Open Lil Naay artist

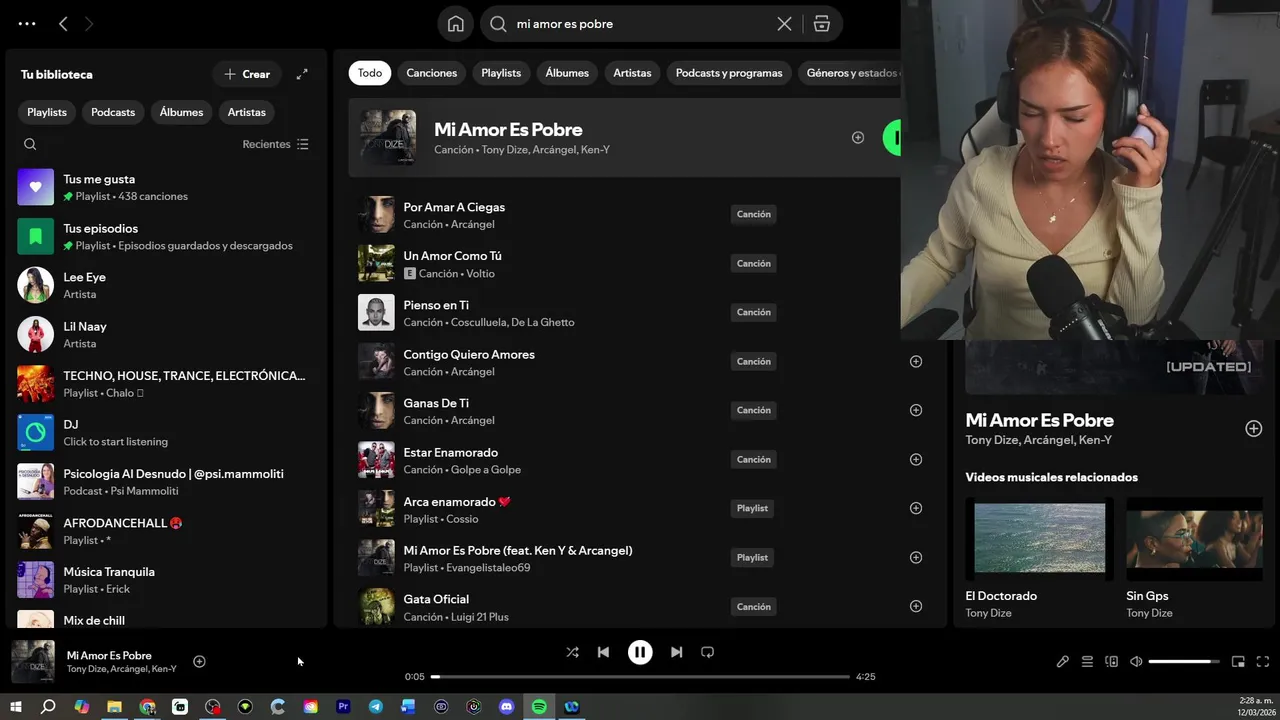[166, 334]
